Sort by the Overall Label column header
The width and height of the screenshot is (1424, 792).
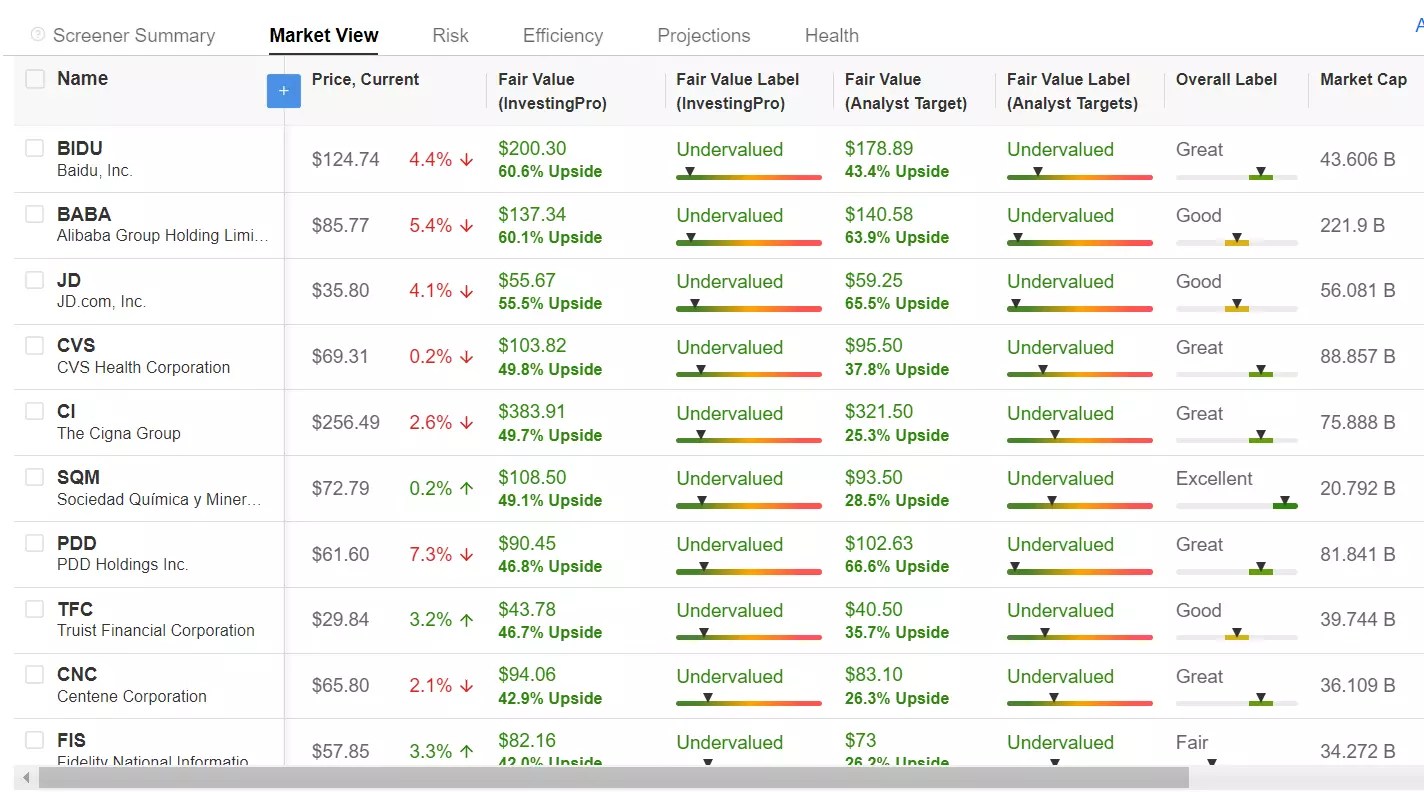1226,80
